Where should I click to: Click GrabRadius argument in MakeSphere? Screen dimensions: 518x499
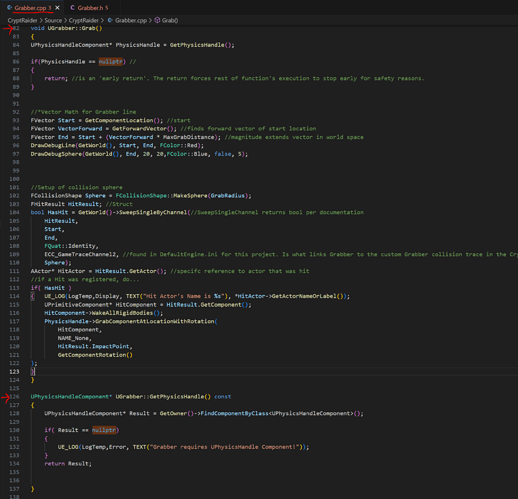(x=228, y=196)
